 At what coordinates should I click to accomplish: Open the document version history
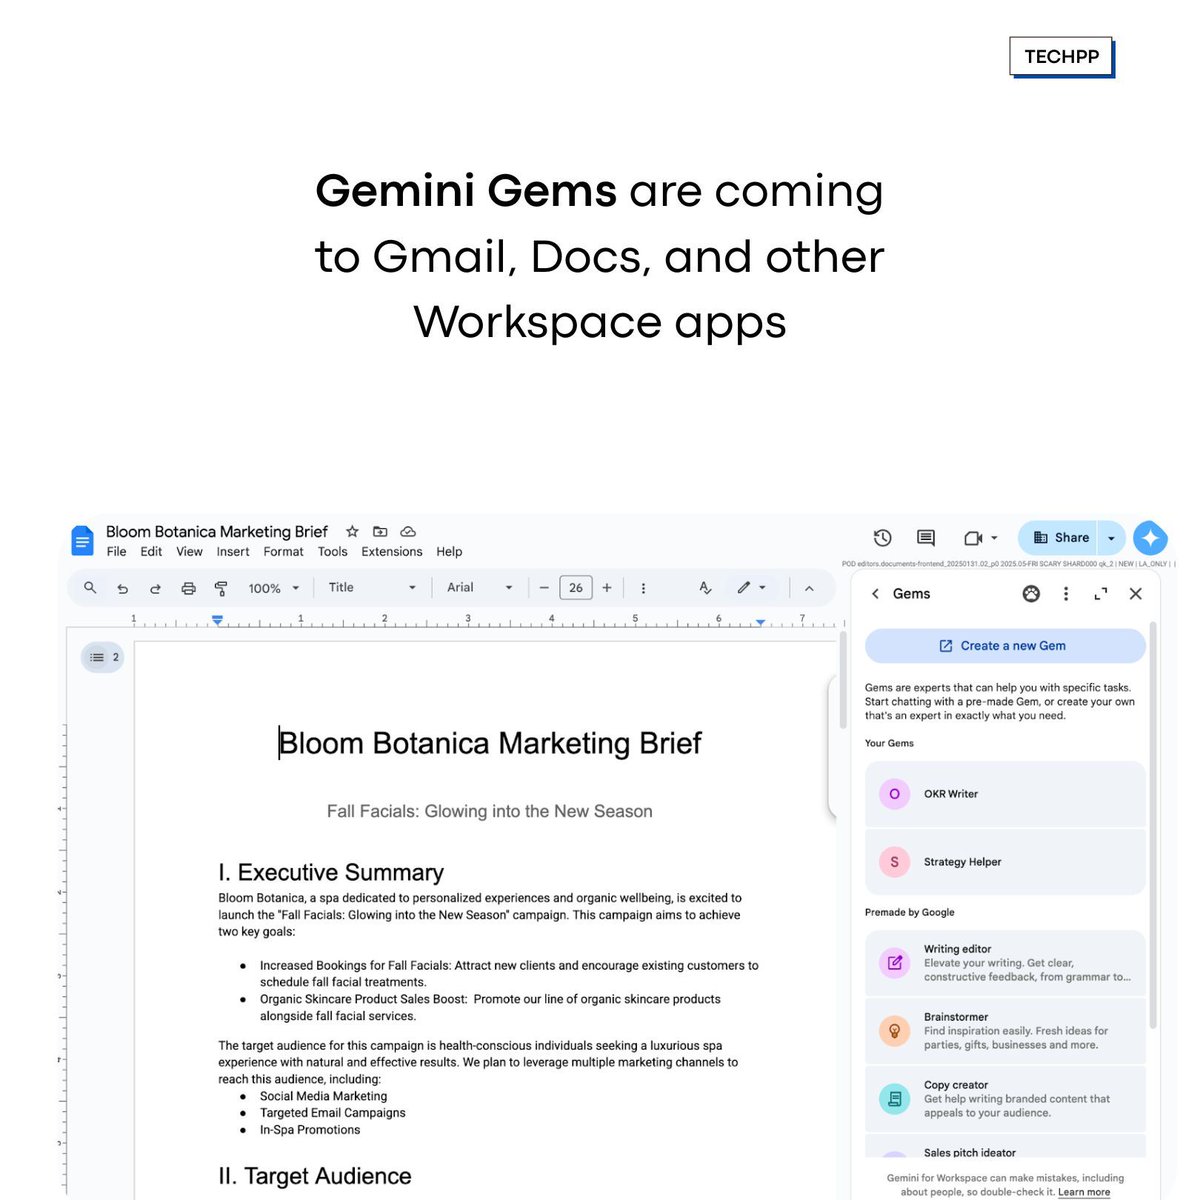point(882,537)
